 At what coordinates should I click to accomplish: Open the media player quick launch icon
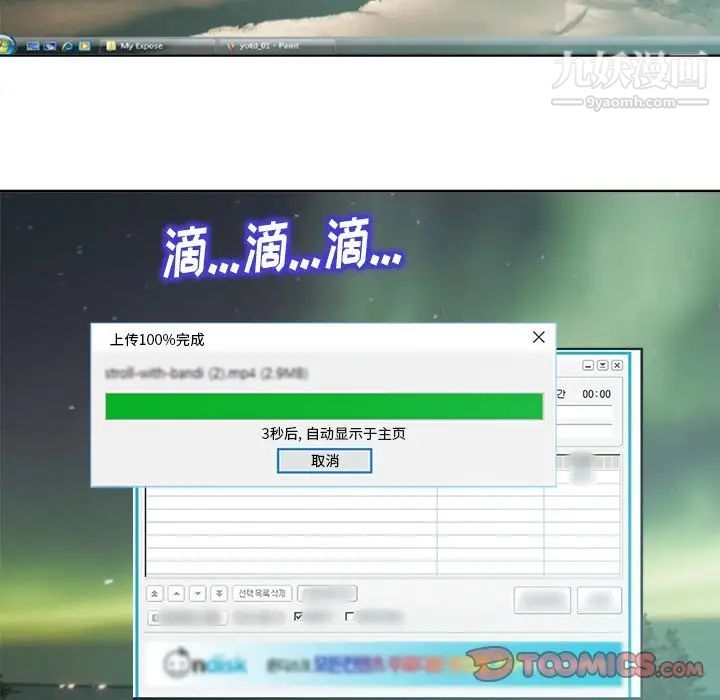[x=85, y=46]
